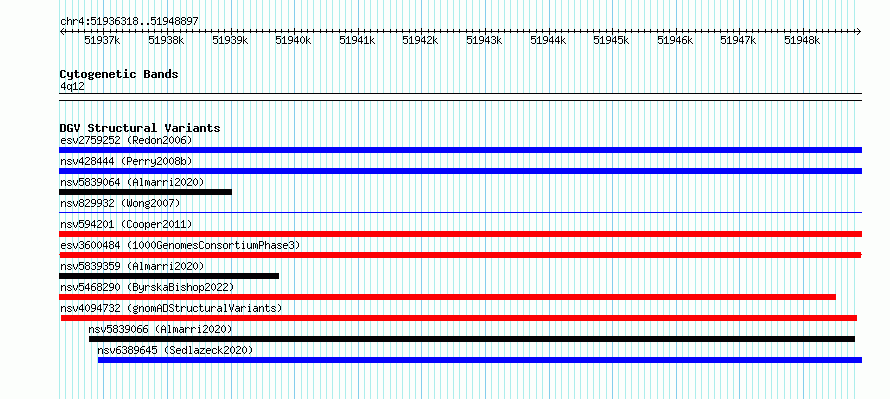The image size is (890, 399).
Task: Click the nsv5839064 (Almarri2020) label
Action: coord(132,182)
